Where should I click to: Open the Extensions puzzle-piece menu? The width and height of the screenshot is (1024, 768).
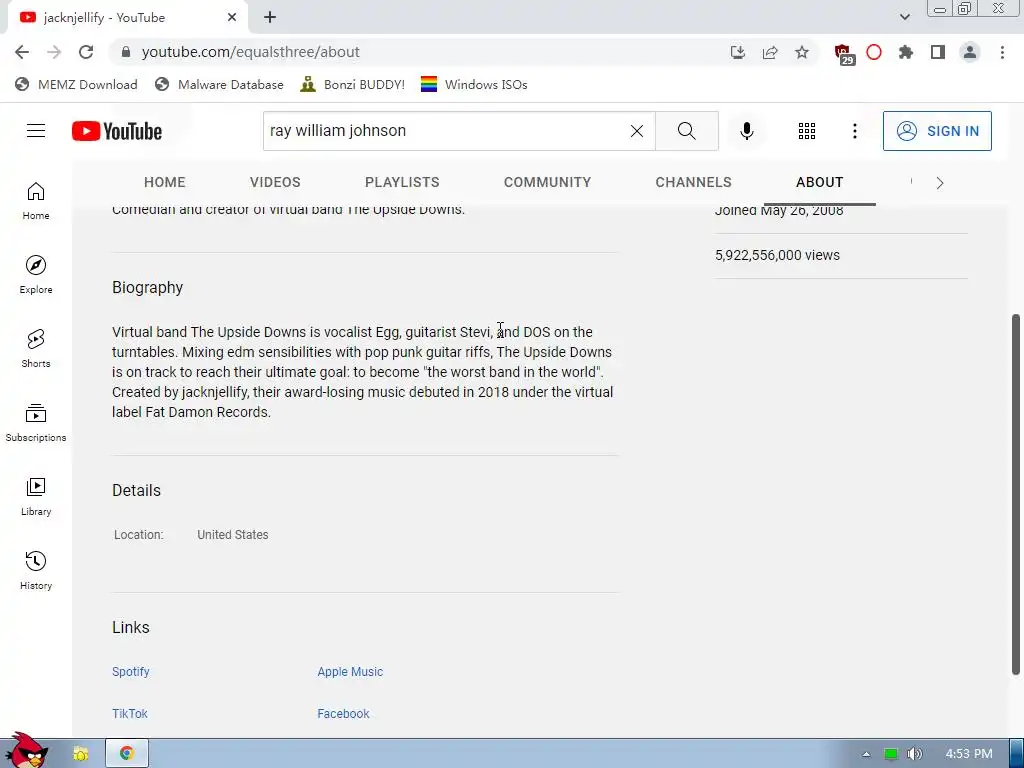point(906,52)
